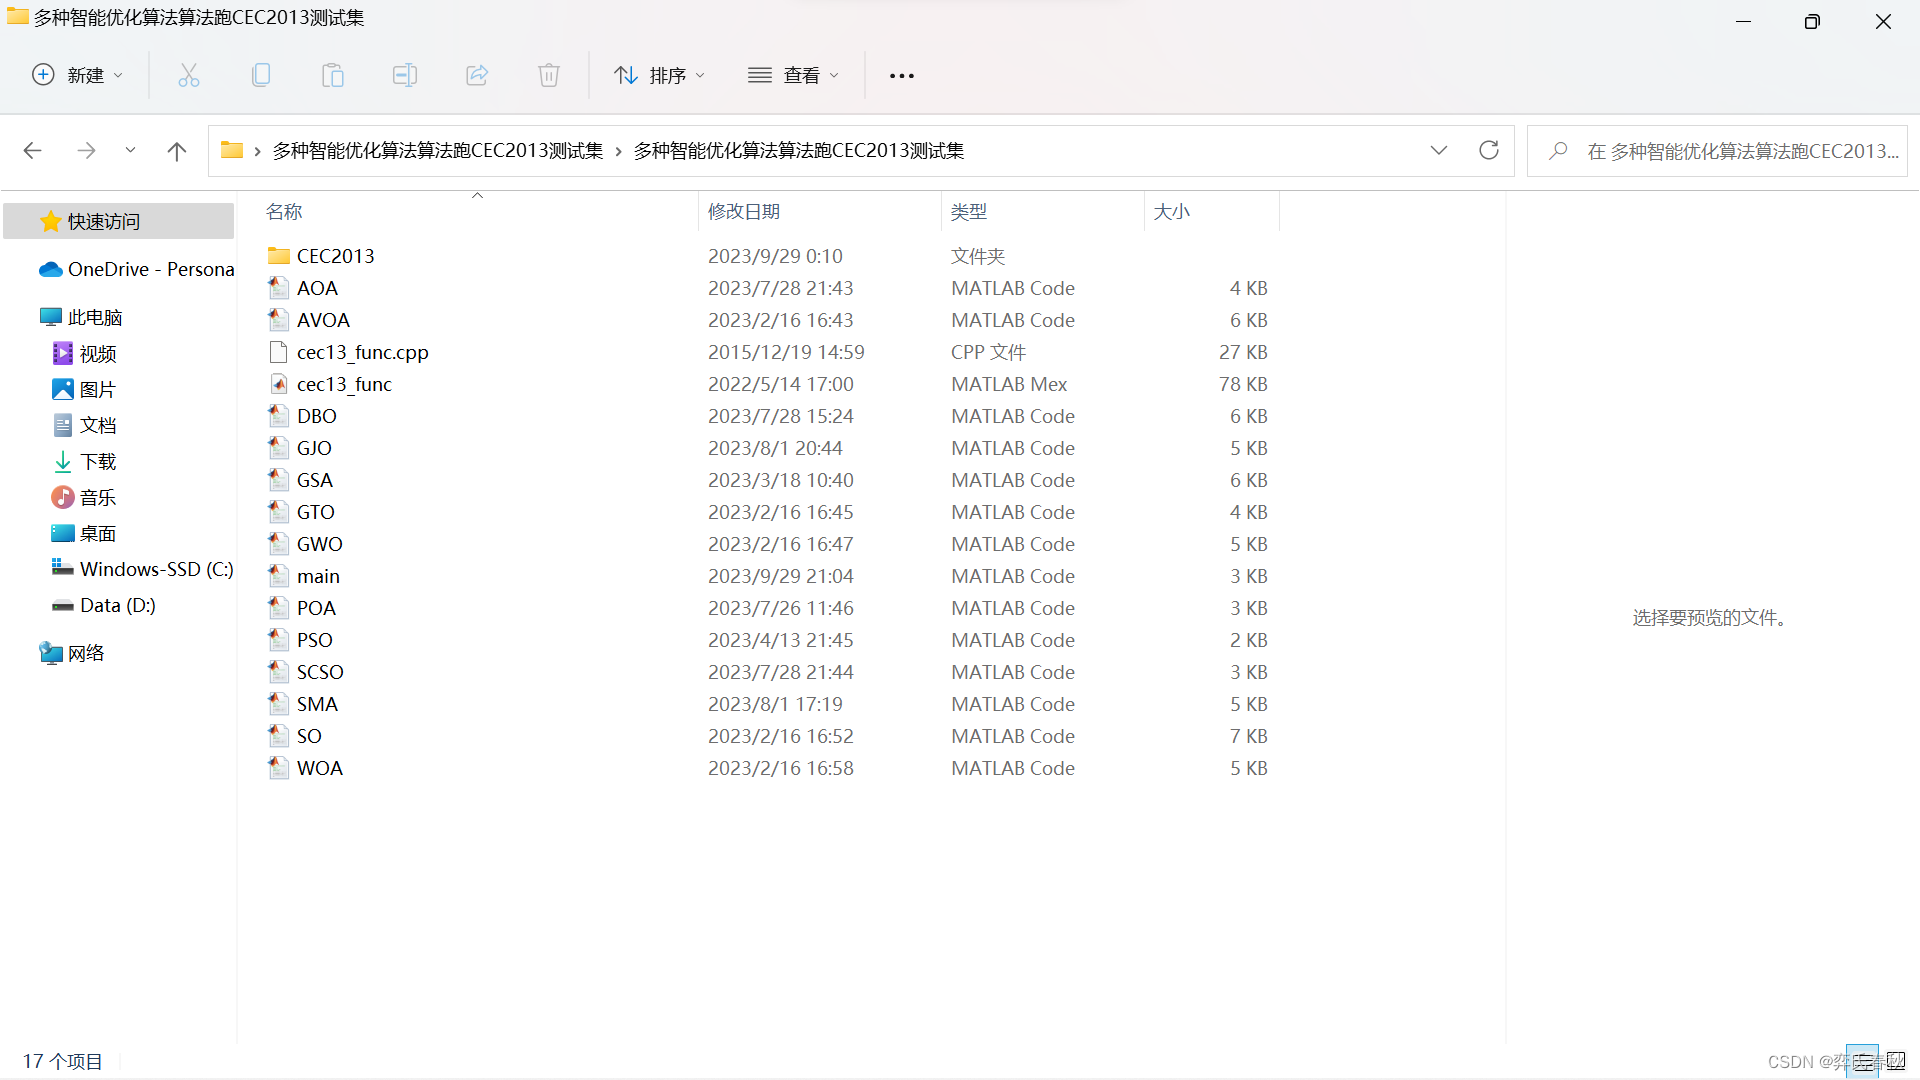1920x1080 pixels.
Task: Select the GWO file name
Action: coord(320,544)
